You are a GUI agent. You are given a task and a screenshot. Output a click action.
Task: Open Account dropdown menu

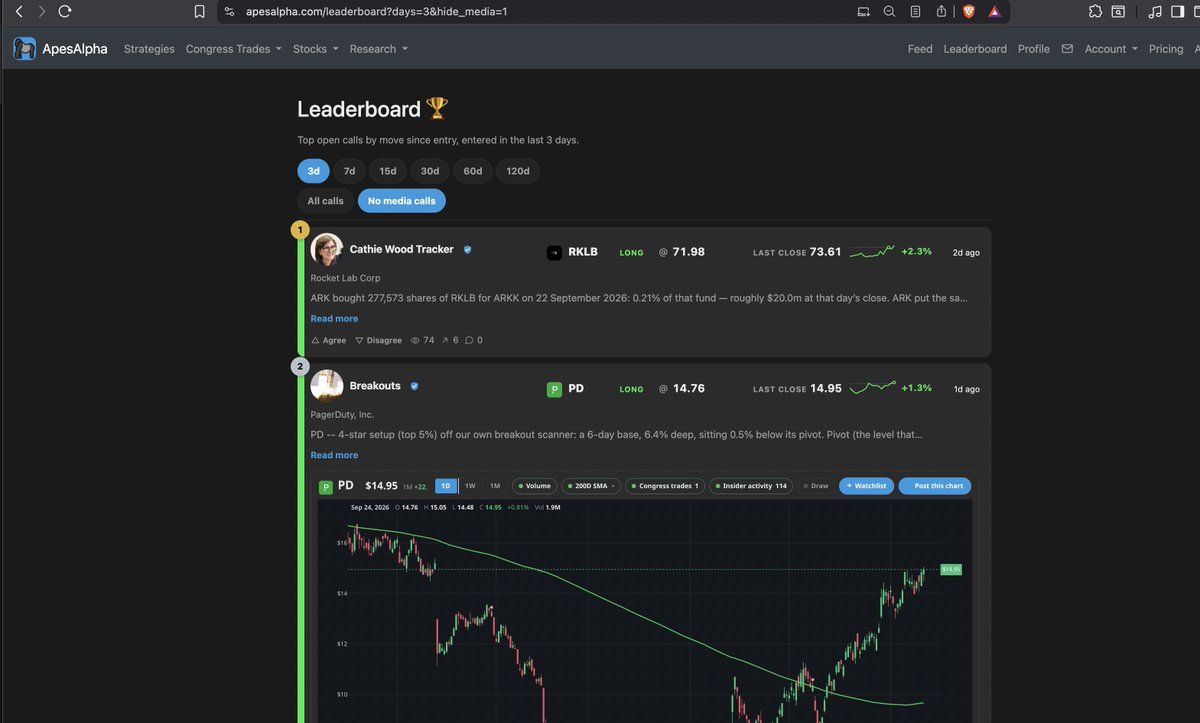(x=1111, y=48)
